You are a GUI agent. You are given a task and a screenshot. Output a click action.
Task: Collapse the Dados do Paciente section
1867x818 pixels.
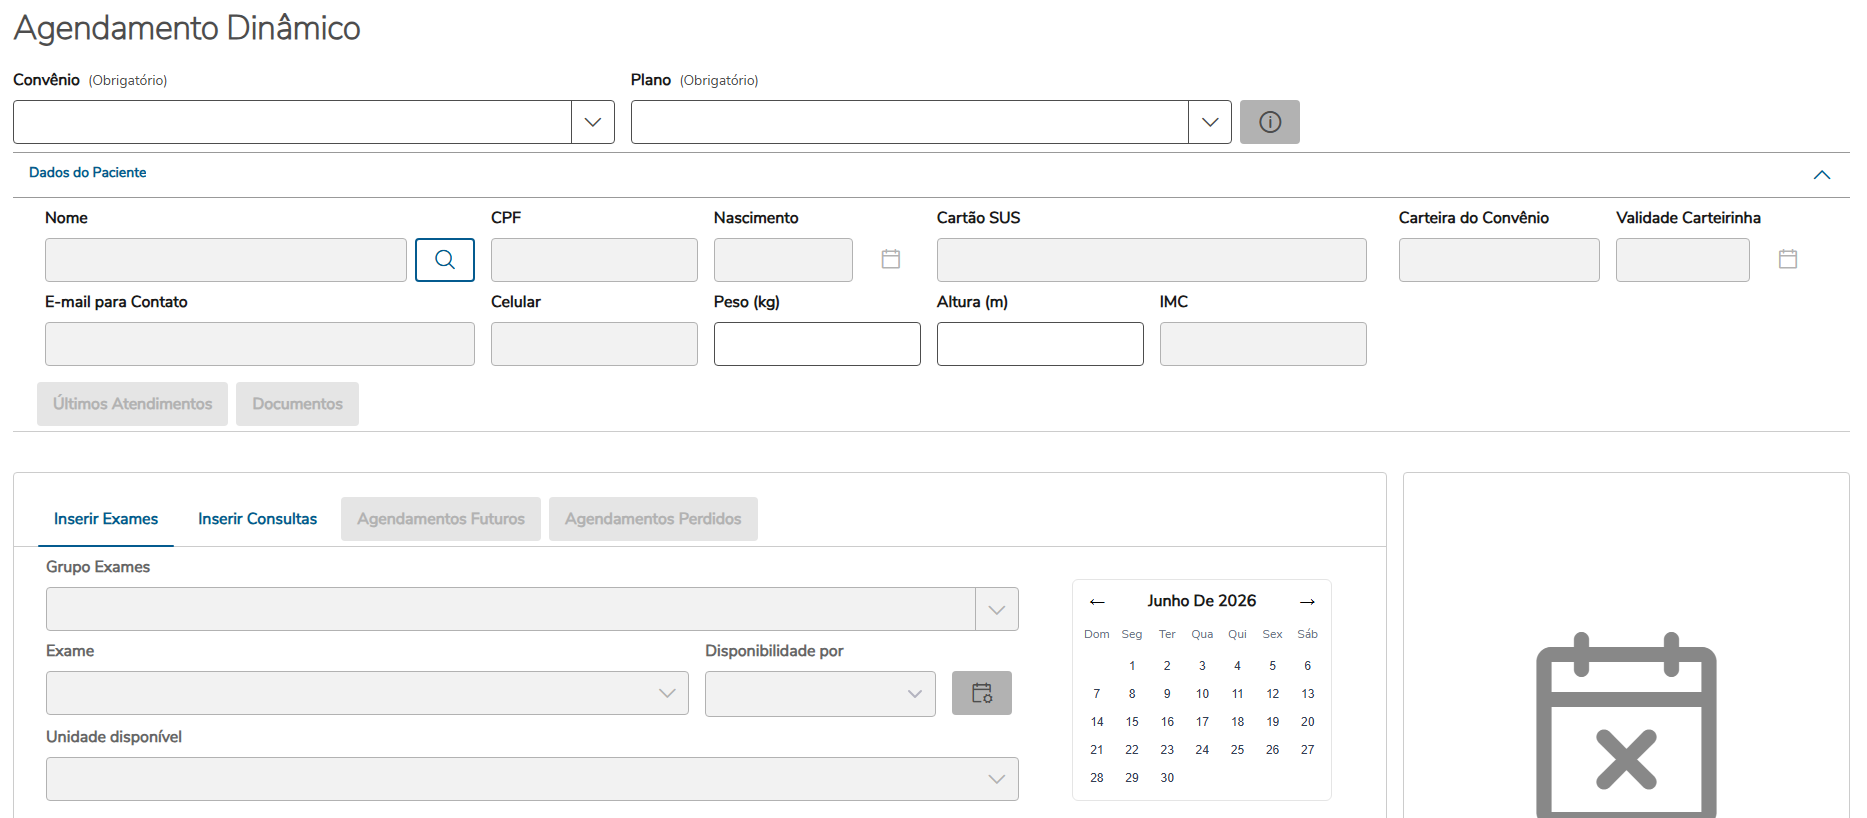point(1822,175)
